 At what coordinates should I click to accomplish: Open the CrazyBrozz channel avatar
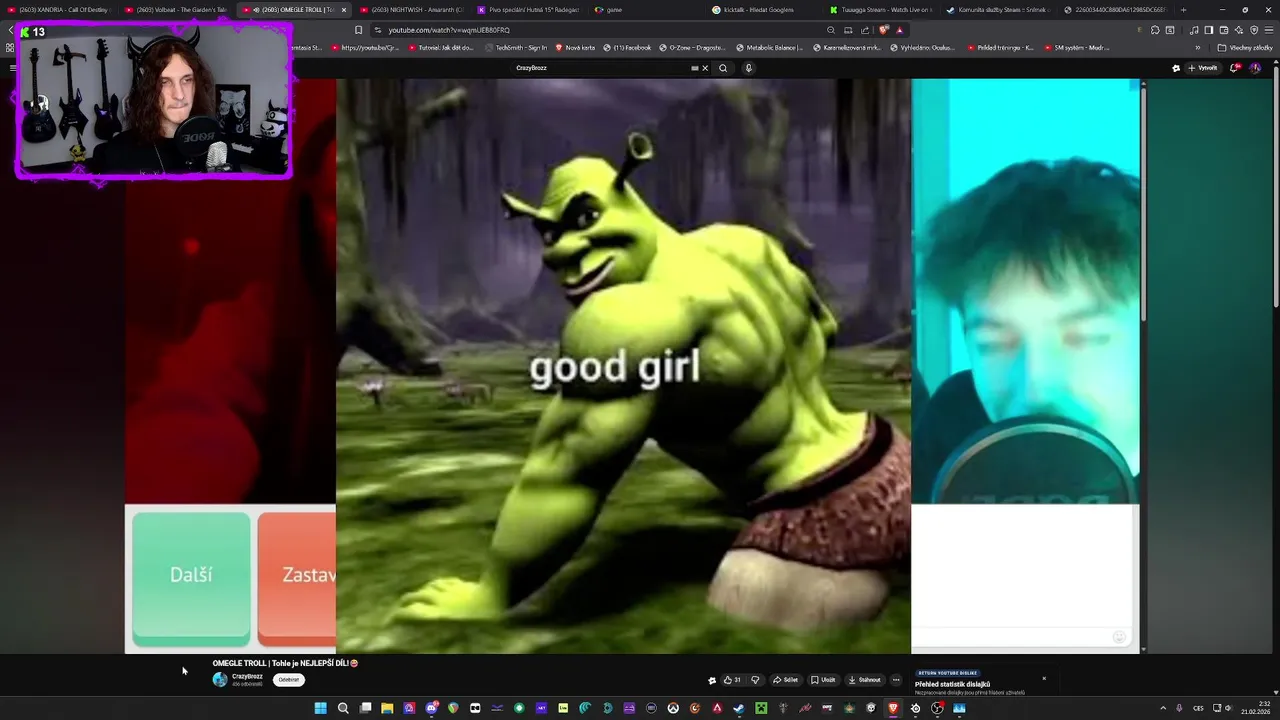click(220, 680)
